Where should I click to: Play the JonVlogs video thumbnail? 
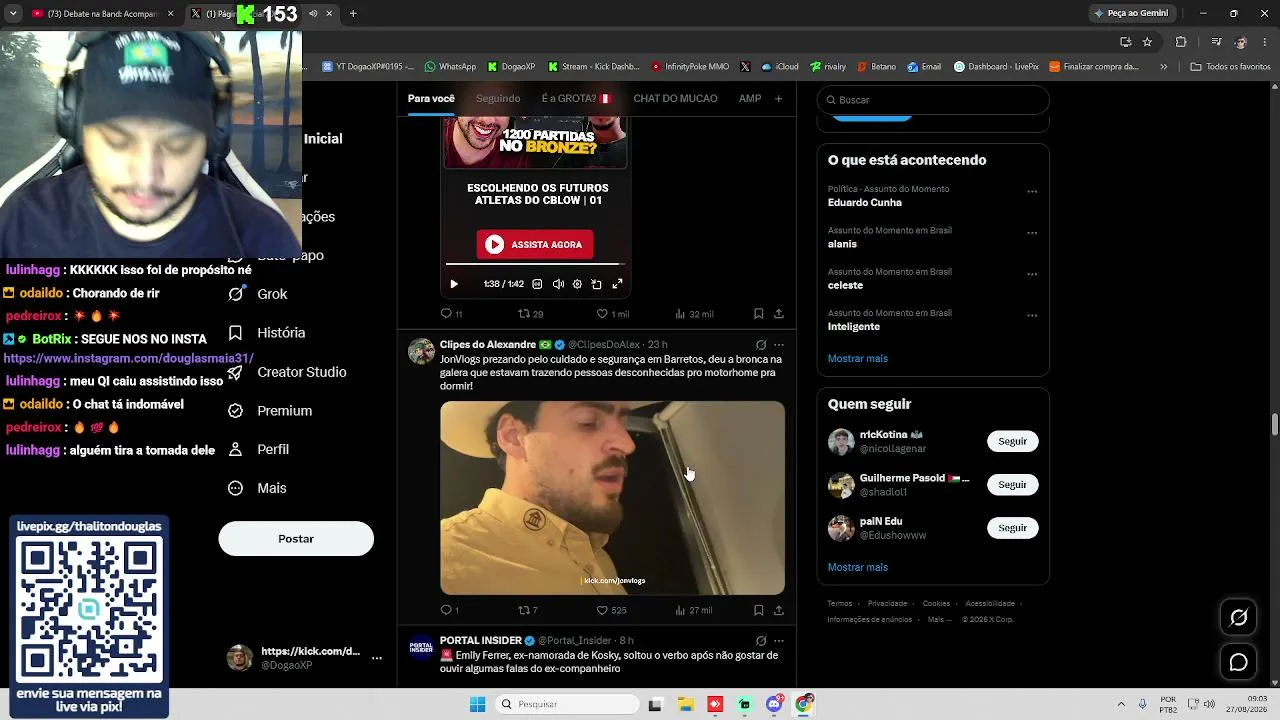point(612,498)
